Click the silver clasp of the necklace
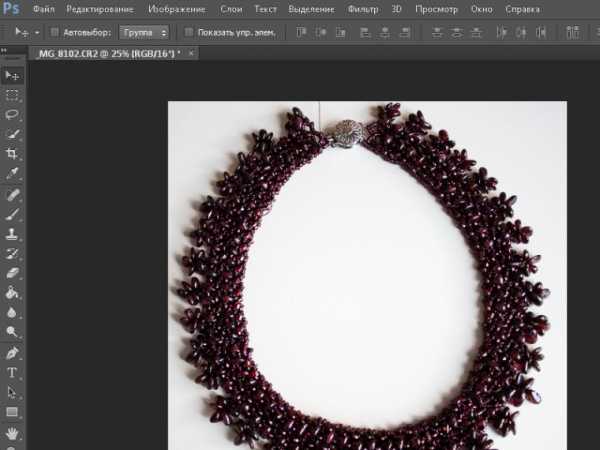Viewport: 600px width, 450px height. pyautogui.click(x=347, y=131)
